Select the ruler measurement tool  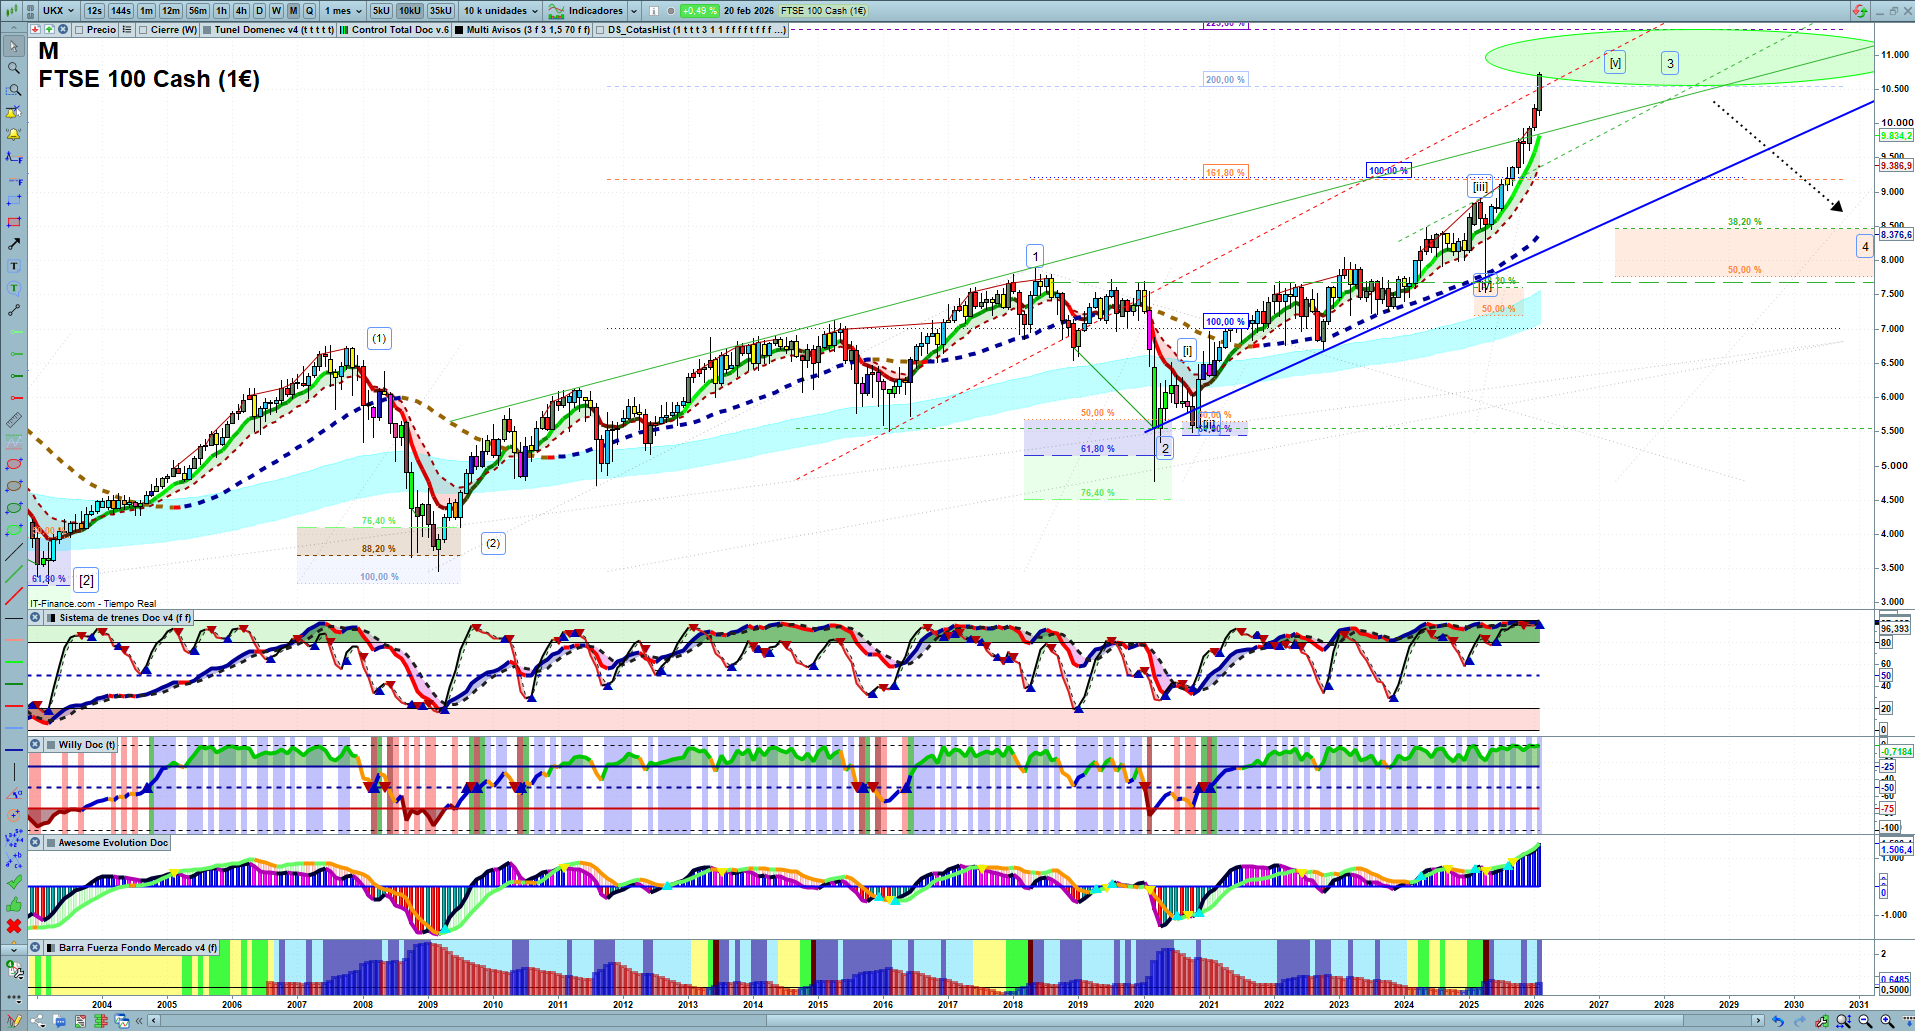14,420
